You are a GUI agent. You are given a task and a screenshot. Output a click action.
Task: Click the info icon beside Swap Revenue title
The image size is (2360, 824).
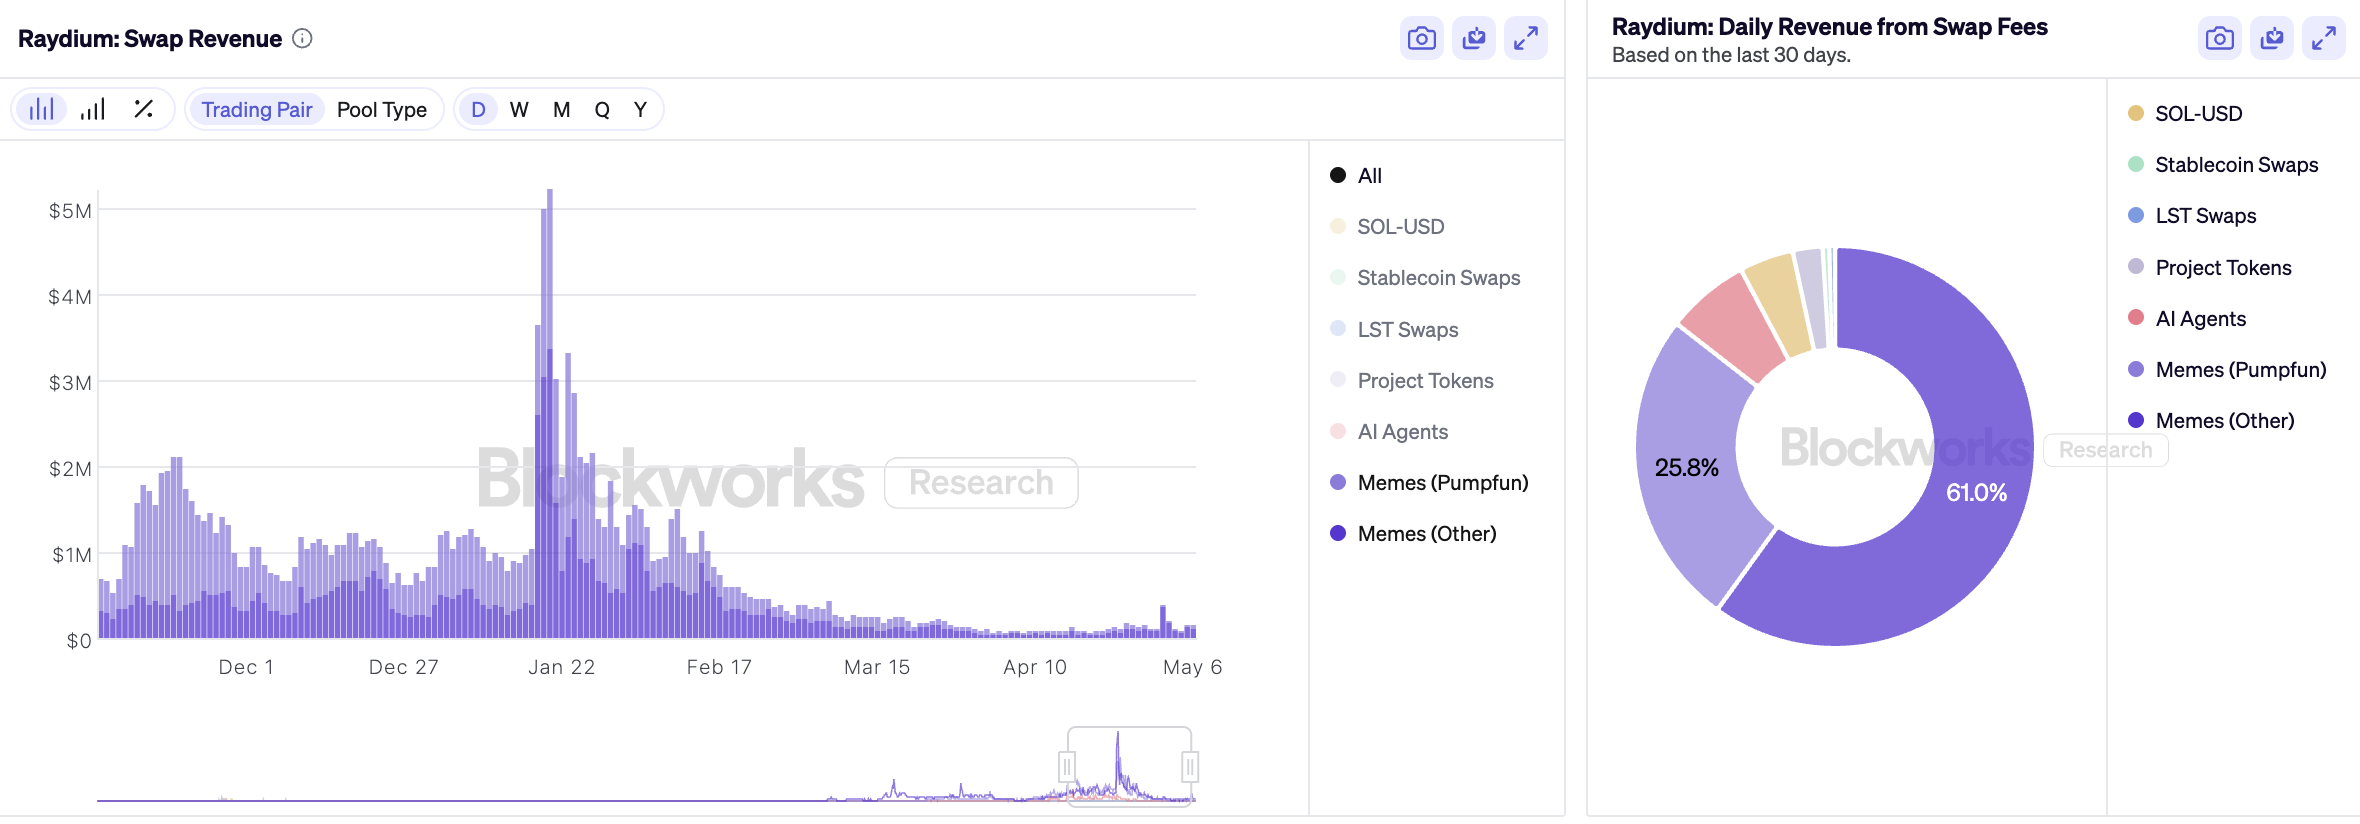[302, 39]
